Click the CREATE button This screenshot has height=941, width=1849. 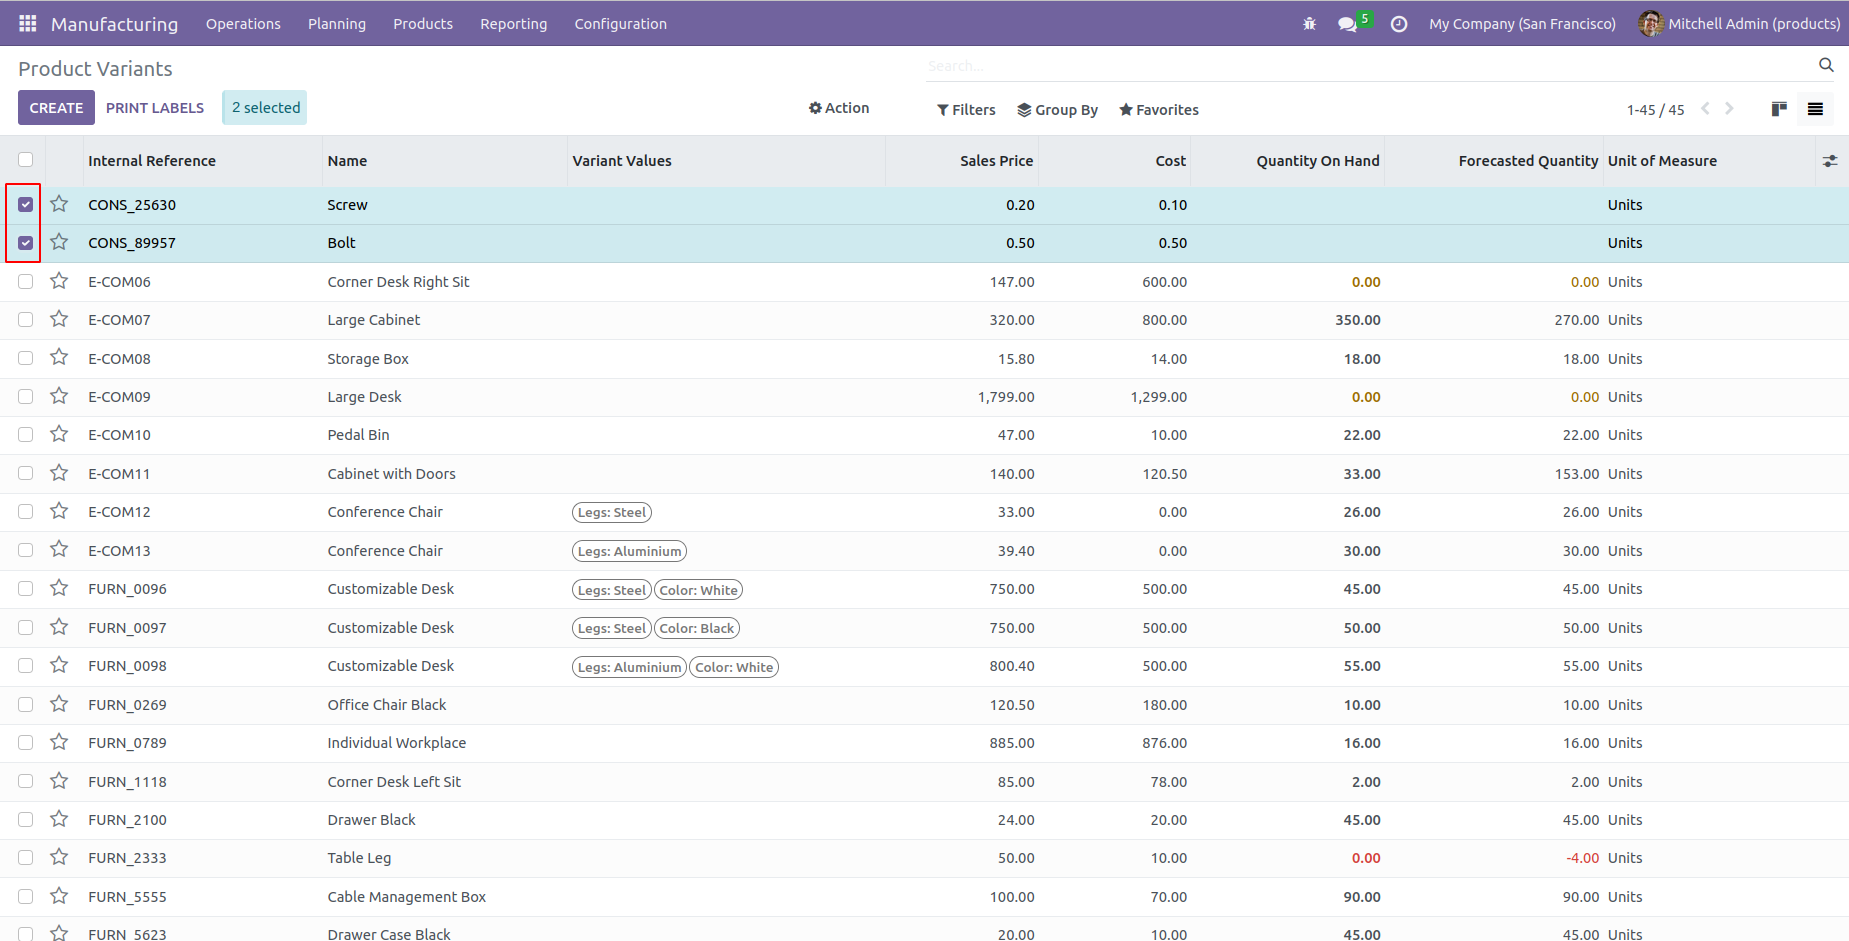click(x=56, y=108)
